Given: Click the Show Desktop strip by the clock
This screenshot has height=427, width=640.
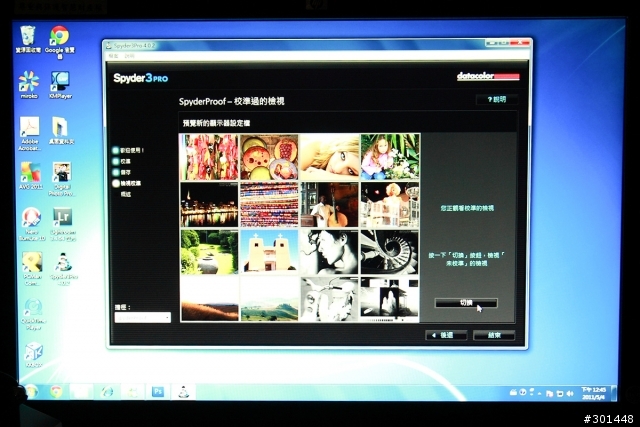Looking at the screenshot, I should (613, 393).
